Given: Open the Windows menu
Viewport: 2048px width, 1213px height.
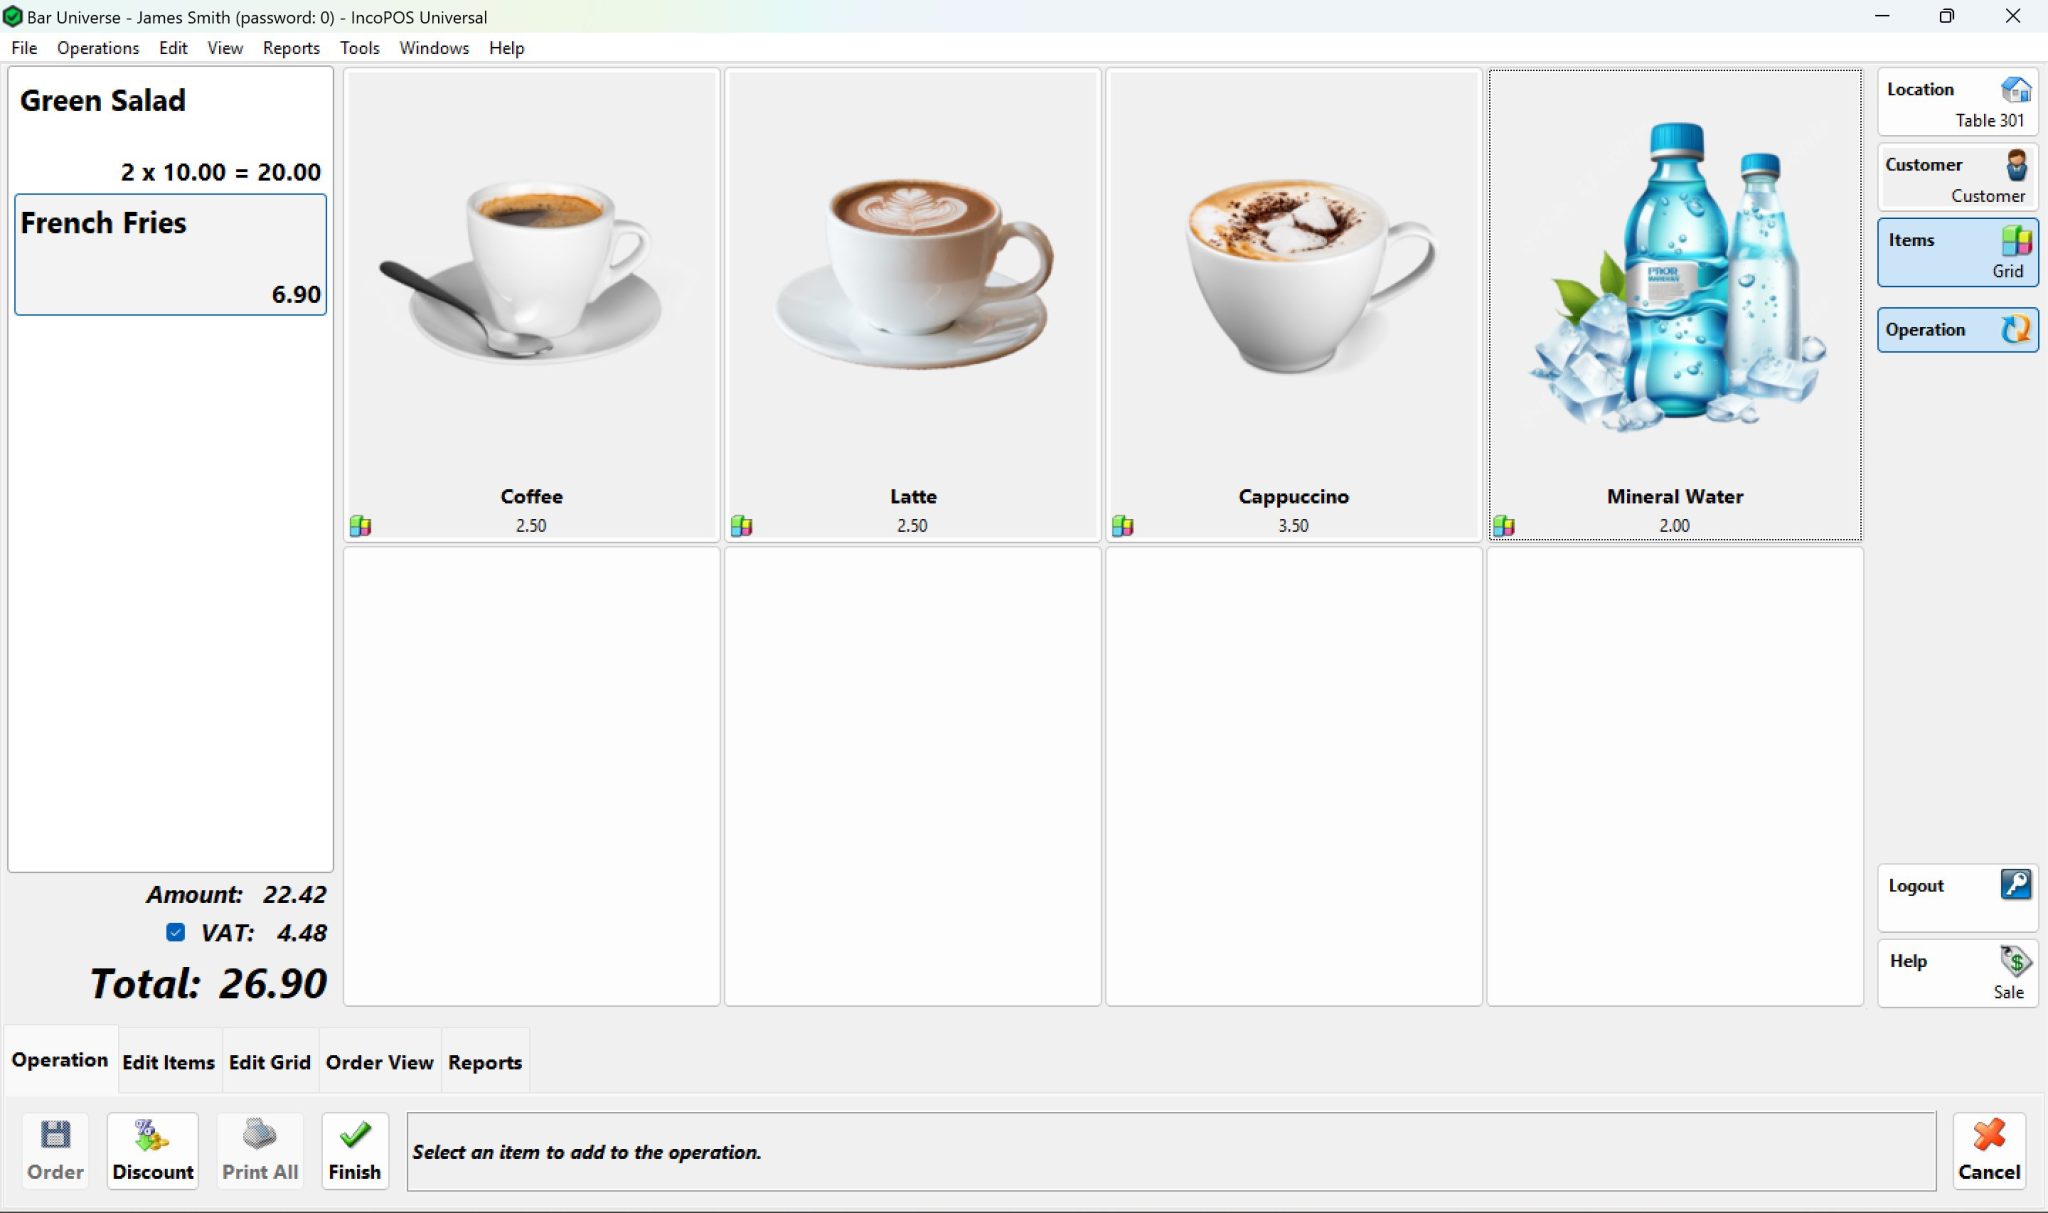Looking at the screenshot, I should click(434, 48).
